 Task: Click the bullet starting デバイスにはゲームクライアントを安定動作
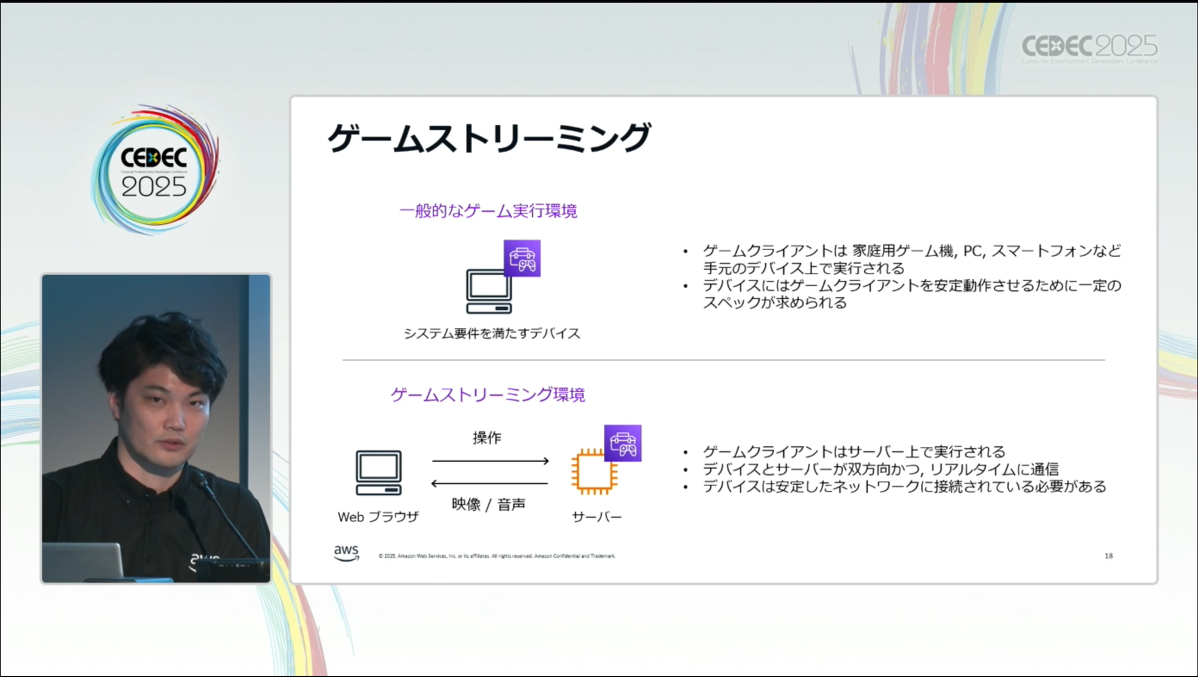tap(912, 293)
